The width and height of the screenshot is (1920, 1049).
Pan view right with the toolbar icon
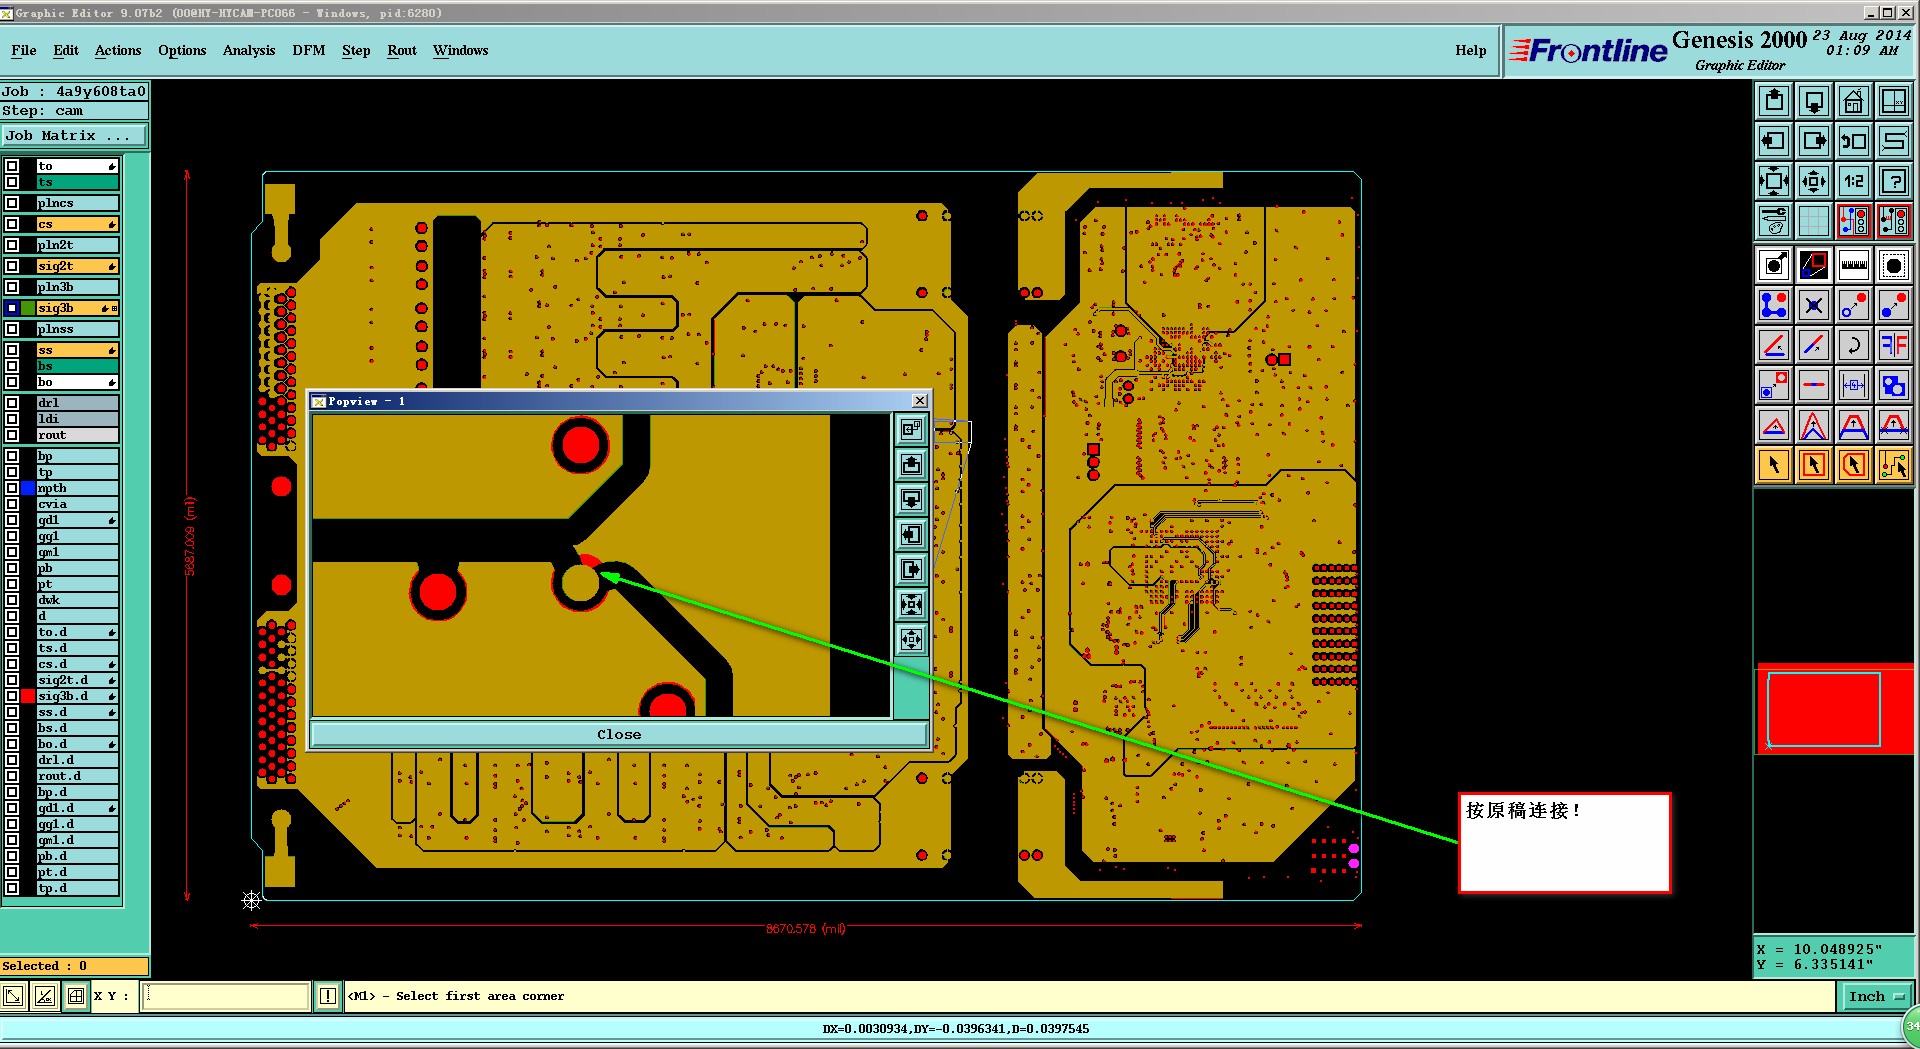[1814, 141]
